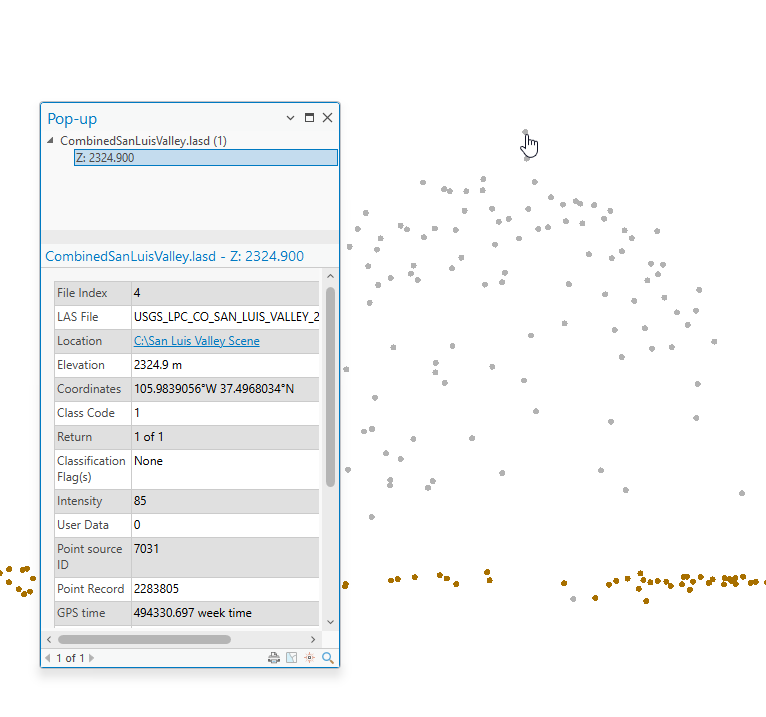The image size is (766, 717).
Task: Click the Elevation value 2324.9 m
Action: point(158,365)
